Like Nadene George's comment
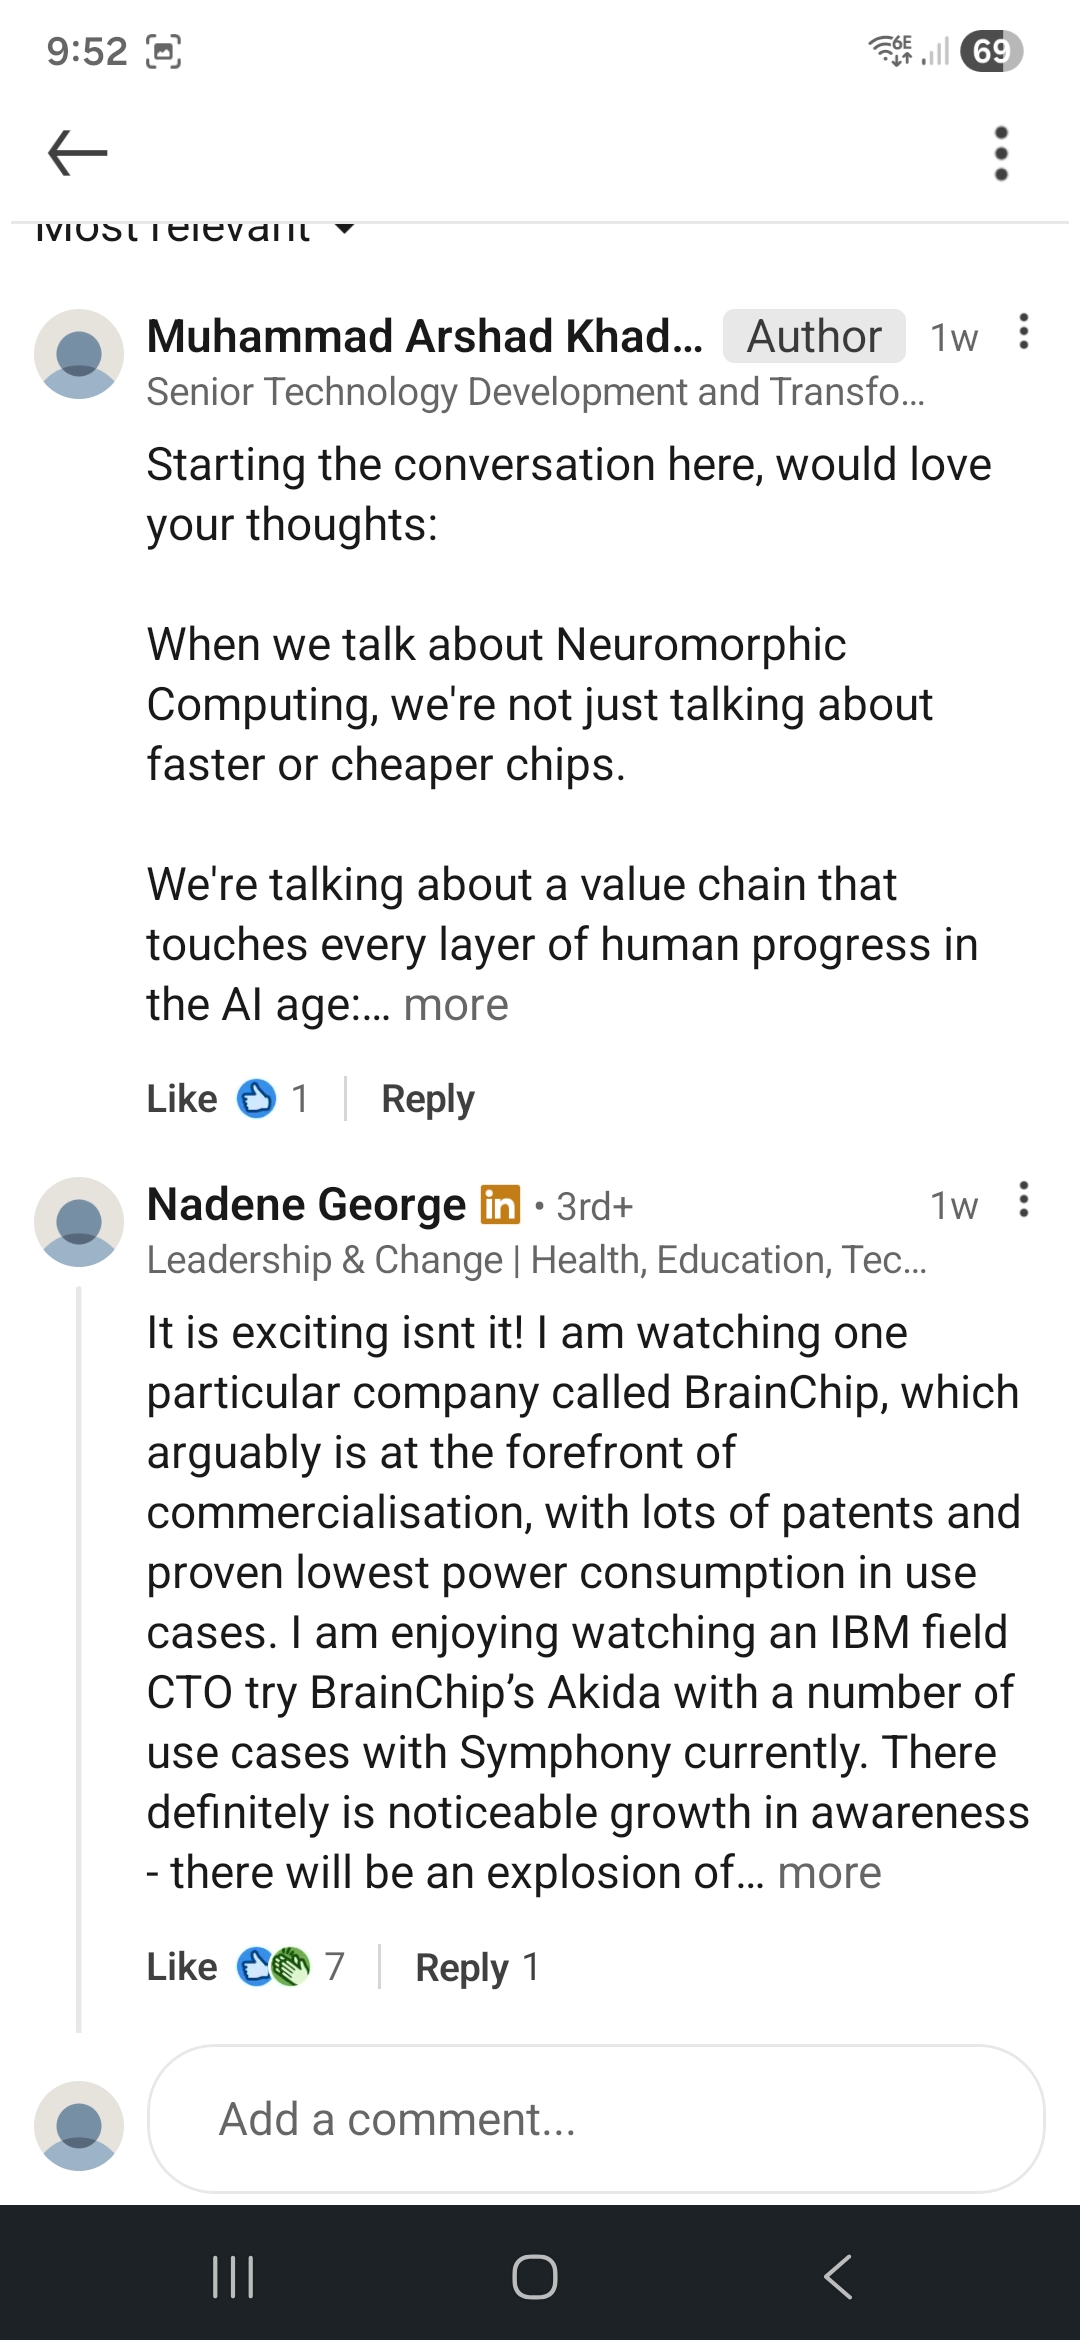This screenshot has height=2340, width=1080. (x=181, y=1965)
